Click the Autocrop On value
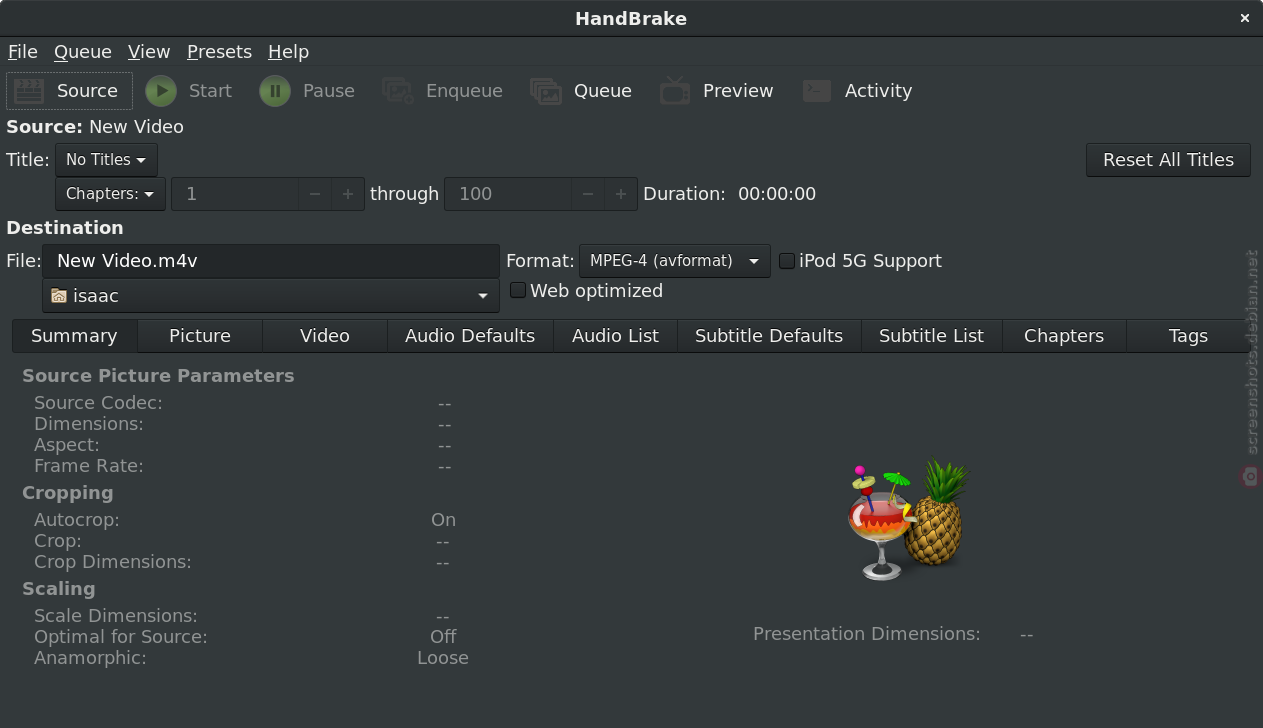Screen dimensions: 1263x728 click(443, 520)
